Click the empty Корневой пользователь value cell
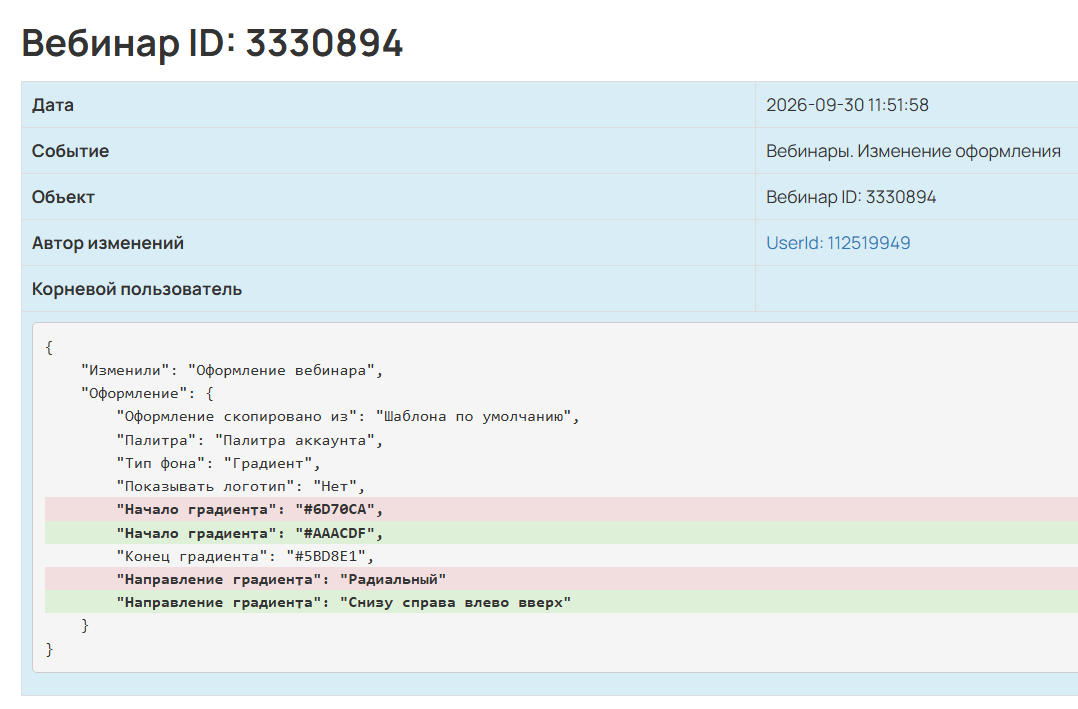1078x709 pixels. pos(916,289)
